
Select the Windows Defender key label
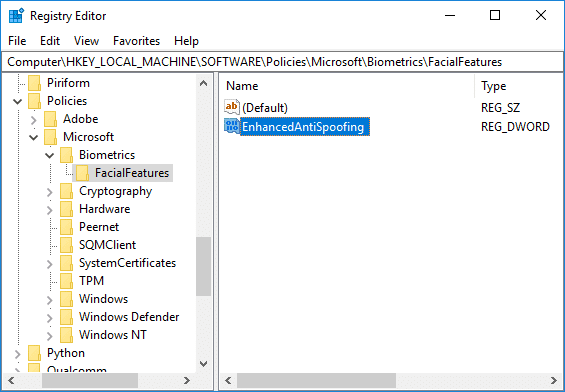pyautogui.click(x=129, y=317)
